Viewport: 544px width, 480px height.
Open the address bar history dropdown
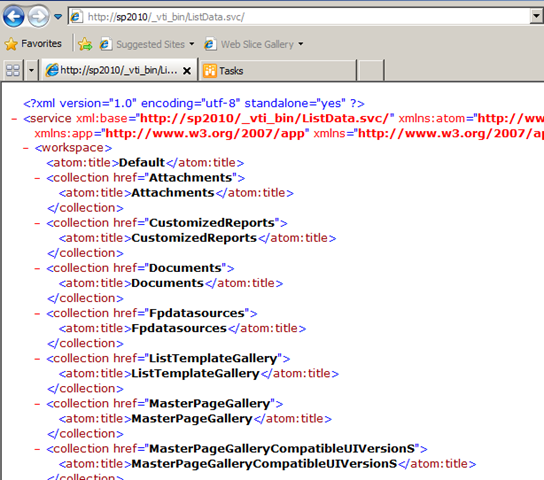tap(536, 16)
